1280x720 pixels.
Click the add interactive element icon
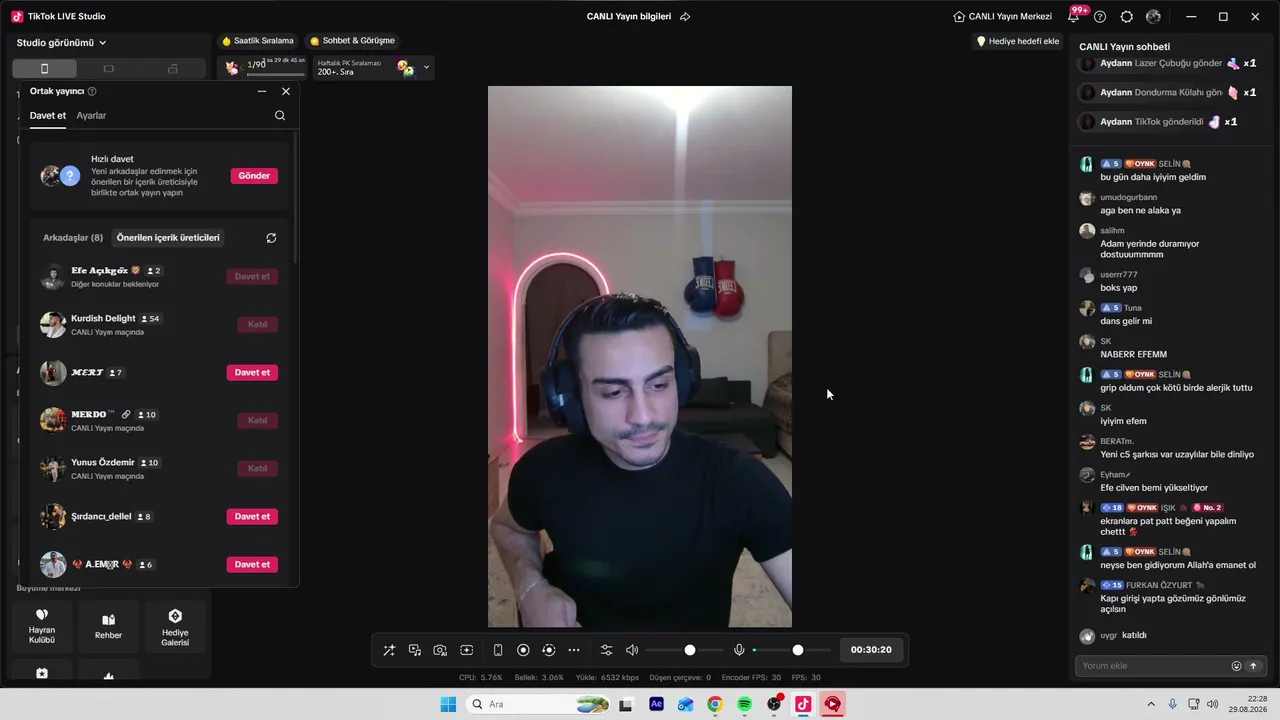[x=466, y=650]
